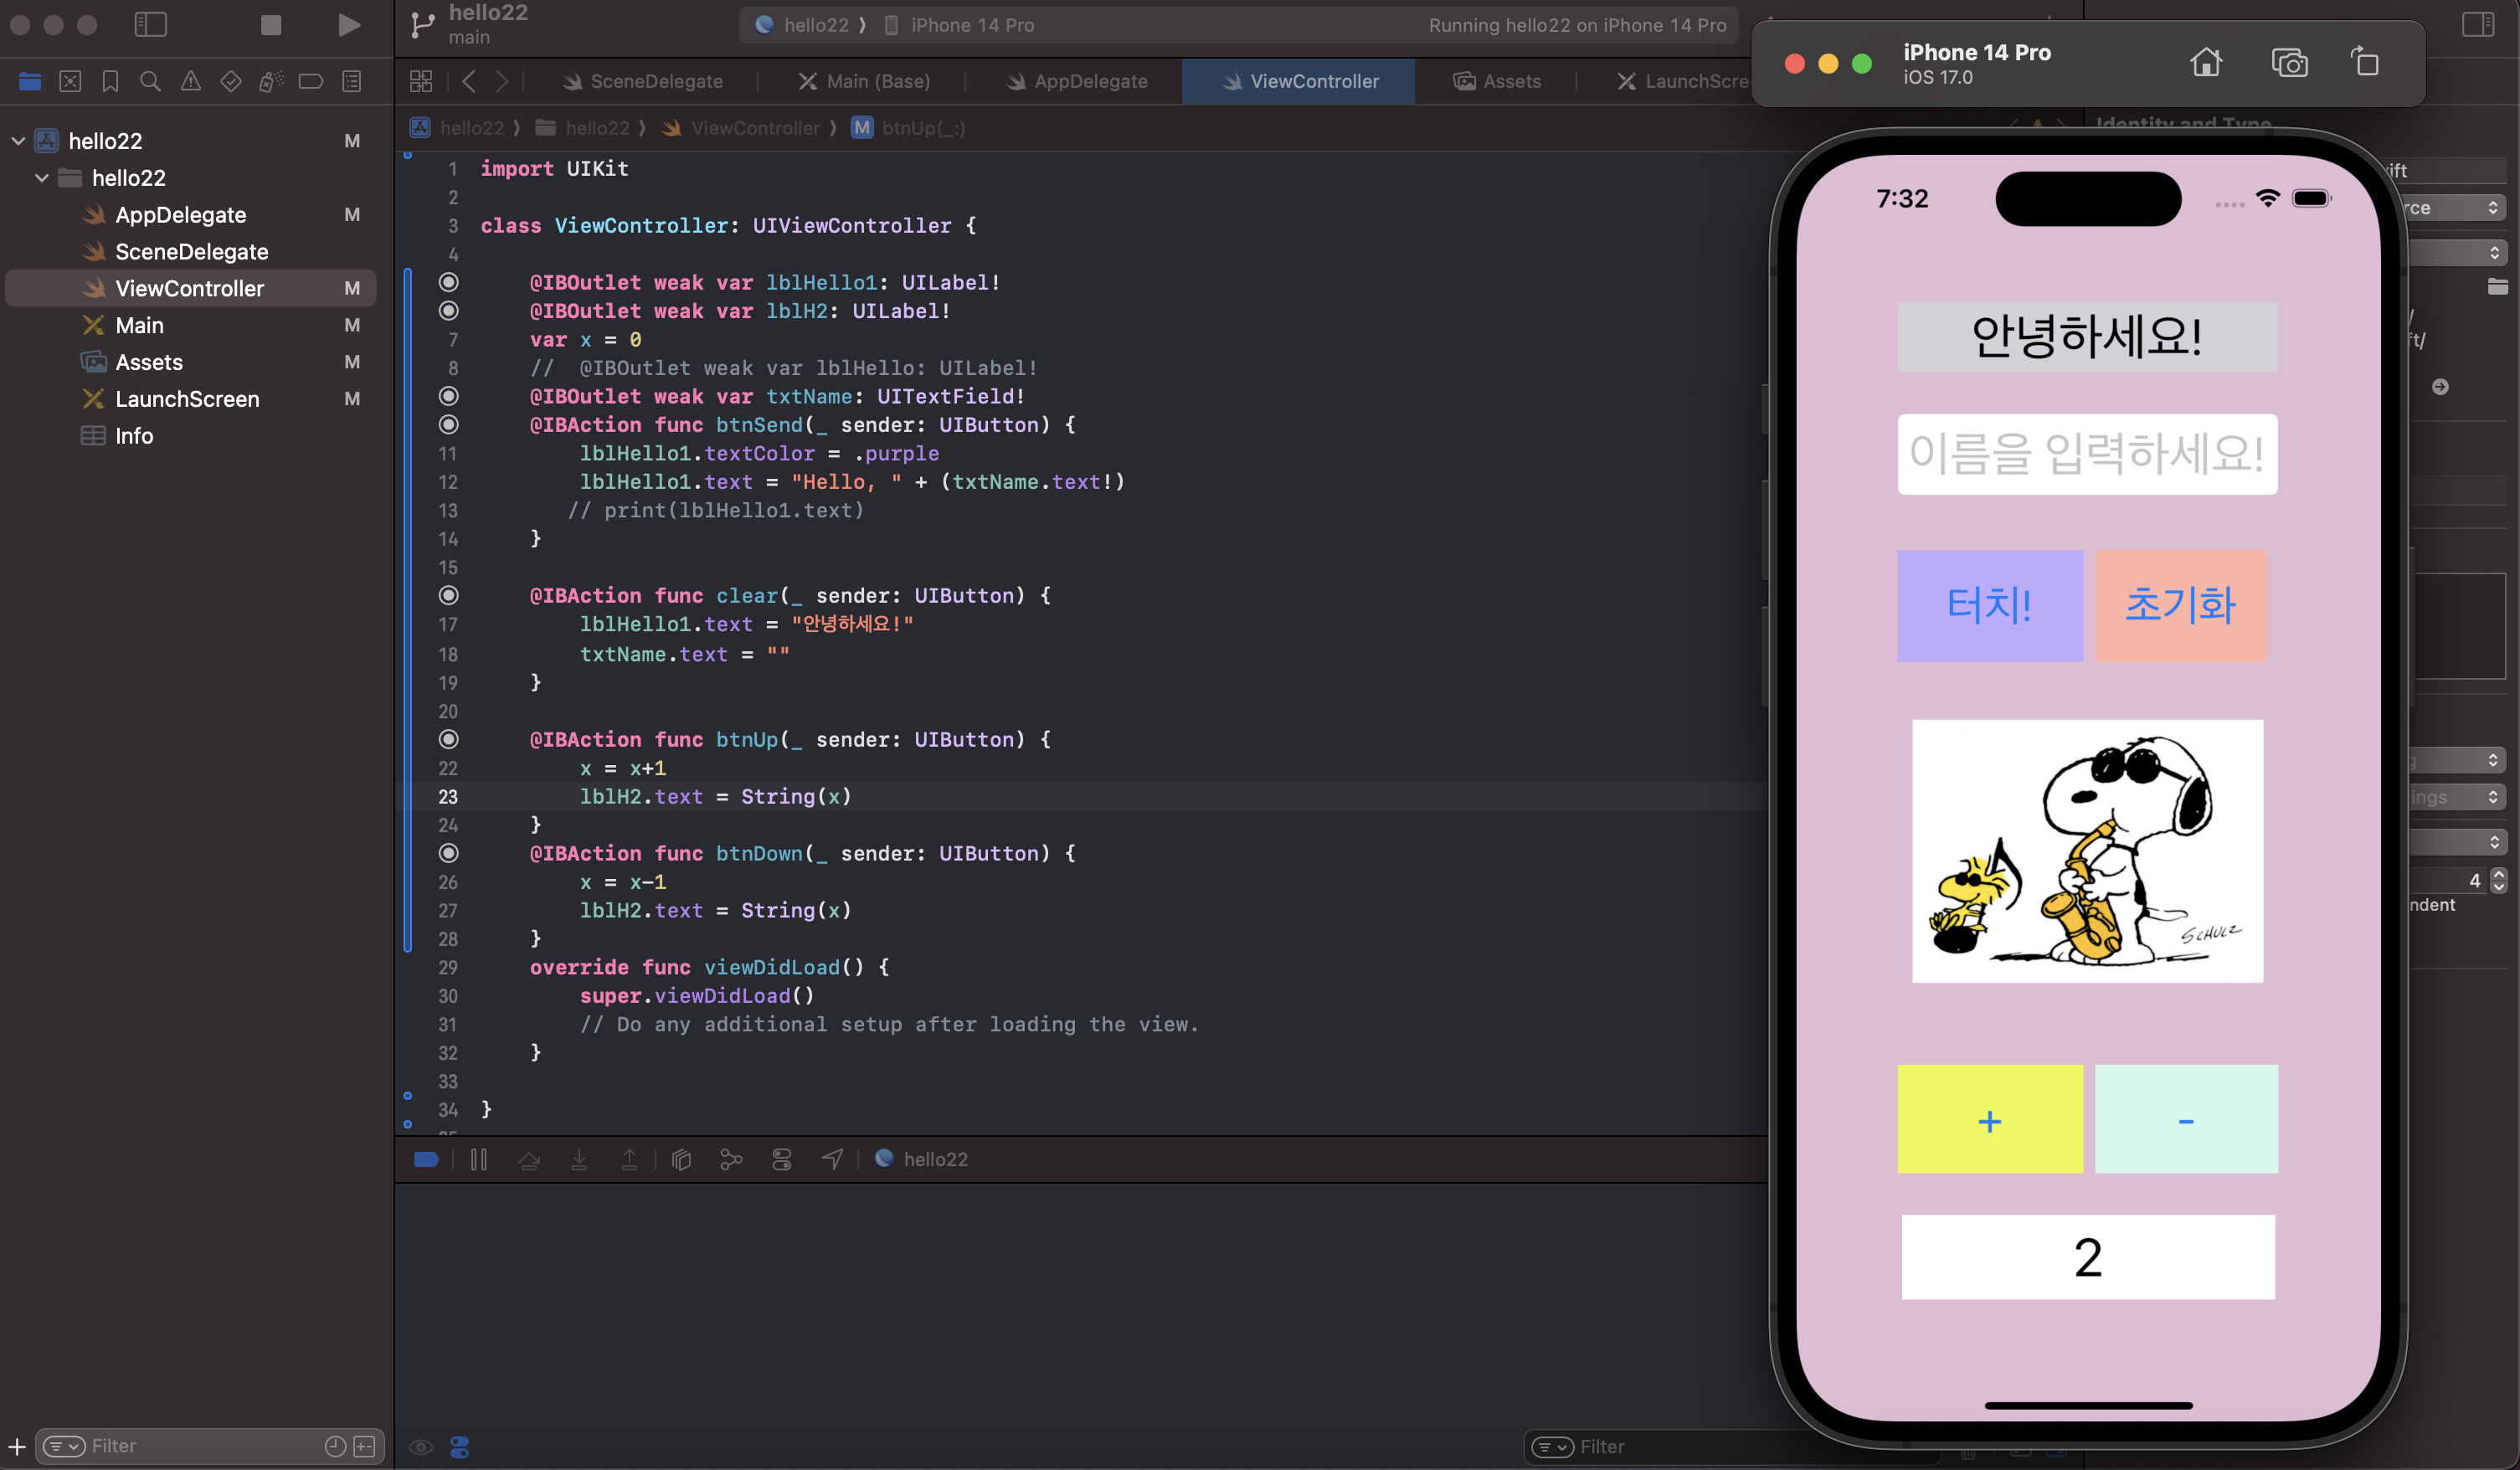Open the Issue navigator warning icon
Viewport: 2520px width, 1470px height.
click(190, 81)
